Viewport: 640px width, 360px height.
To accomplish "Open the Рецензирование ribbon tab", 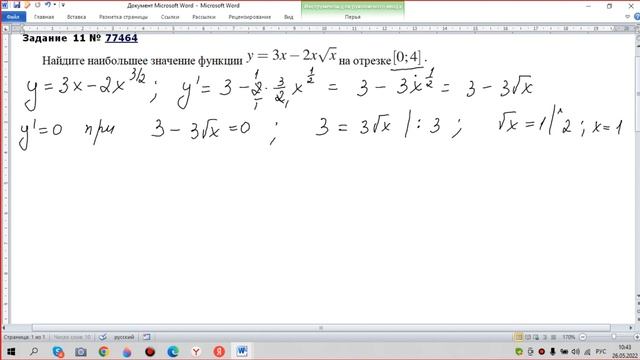I will click(x=249, y=17).
